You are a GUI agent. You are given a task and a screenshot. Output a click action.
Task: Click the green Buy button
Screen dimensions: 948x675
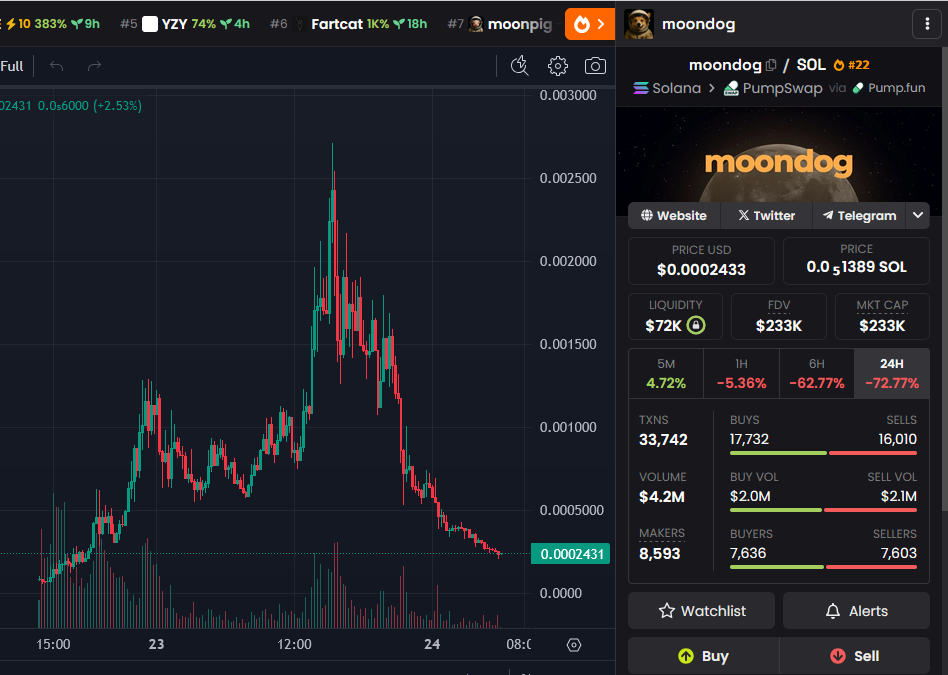[x=704, y=656]
